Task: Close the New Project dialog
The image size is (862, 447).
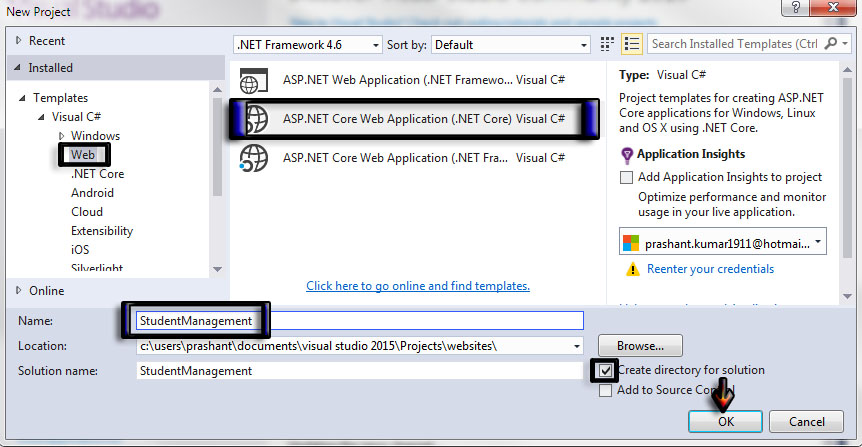Action: coord(833,7)
